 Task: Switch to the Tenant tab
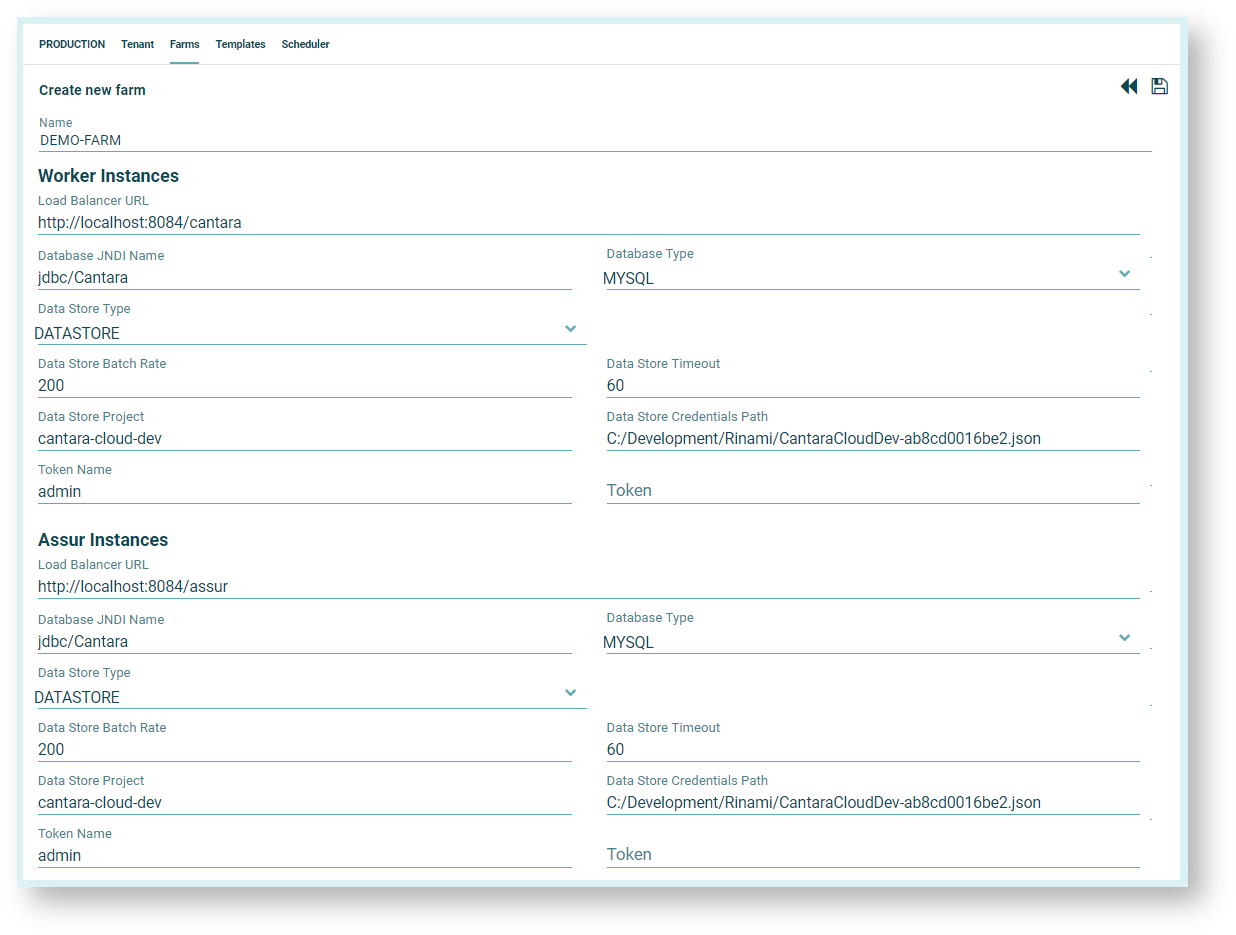coord(137,45)
